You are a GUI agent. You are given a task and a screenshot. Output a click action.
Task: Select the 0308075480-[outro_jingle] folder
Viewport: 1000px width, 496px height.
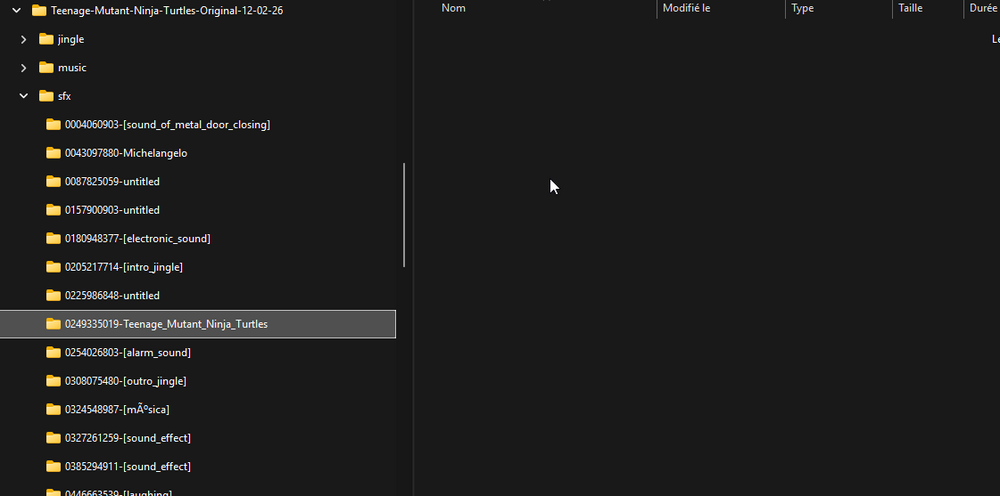pos(125,381)
